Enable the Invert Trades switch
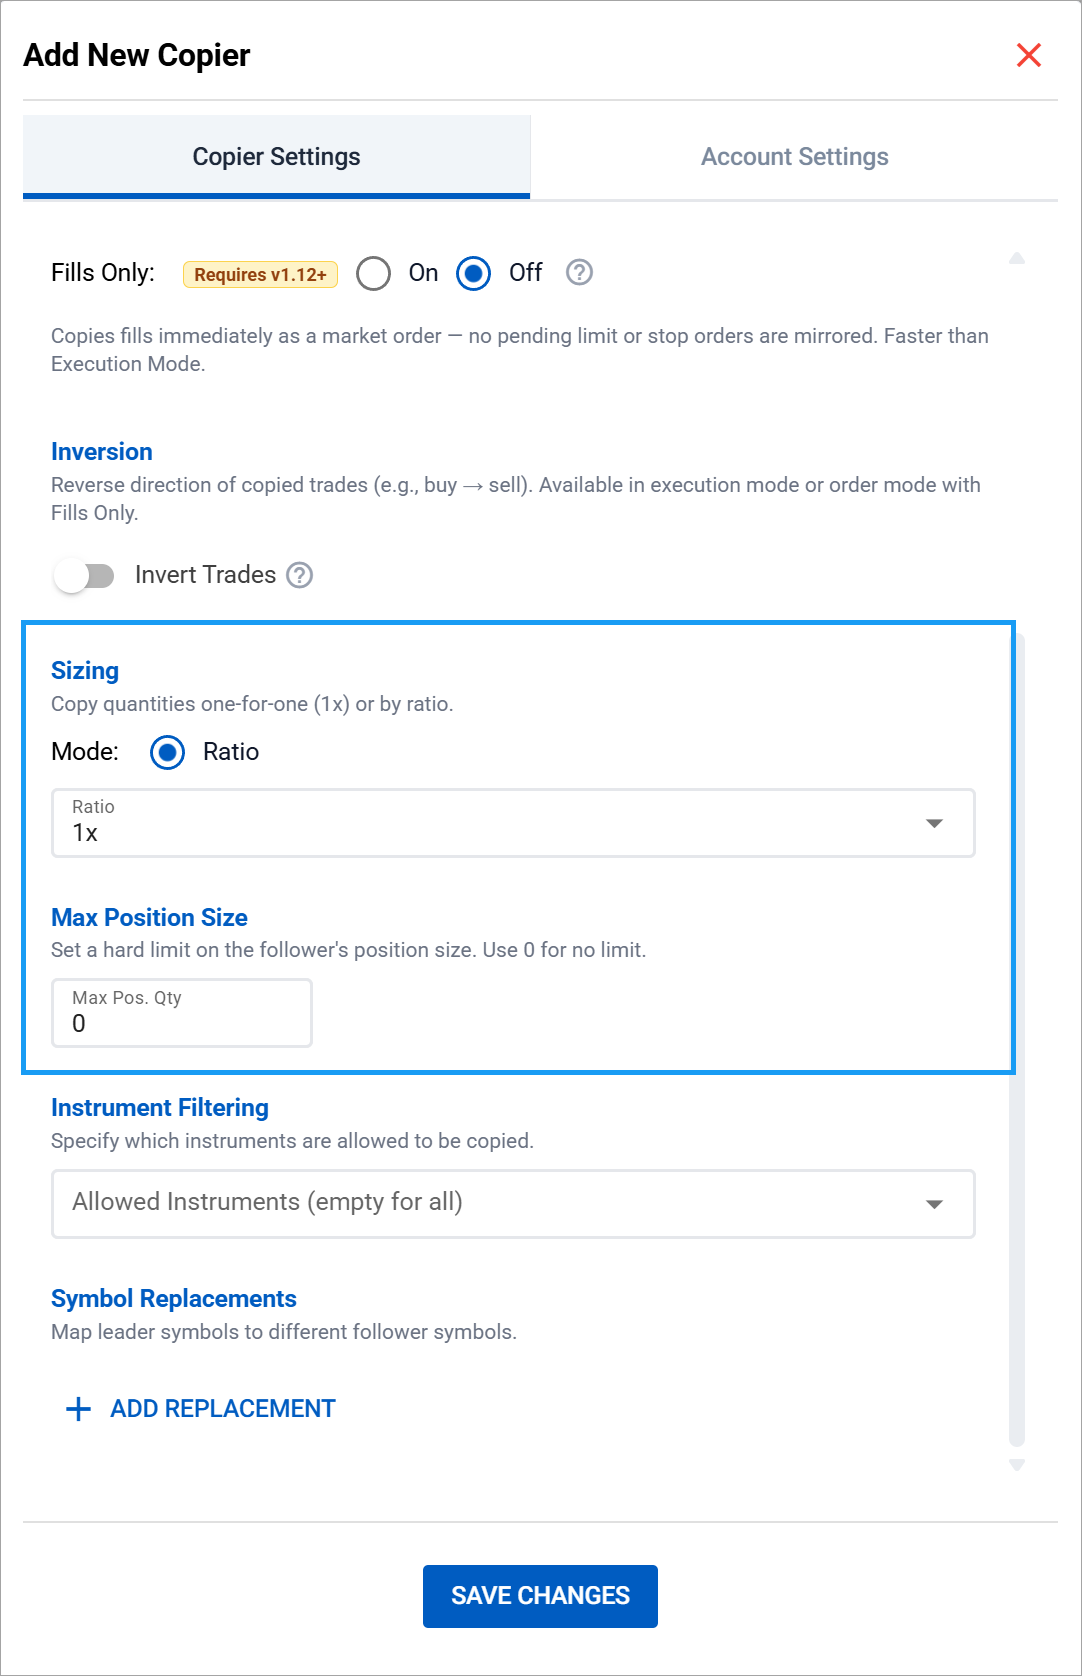The image size is (1082, 1676). pyautogui.click(x=85, y=576)
